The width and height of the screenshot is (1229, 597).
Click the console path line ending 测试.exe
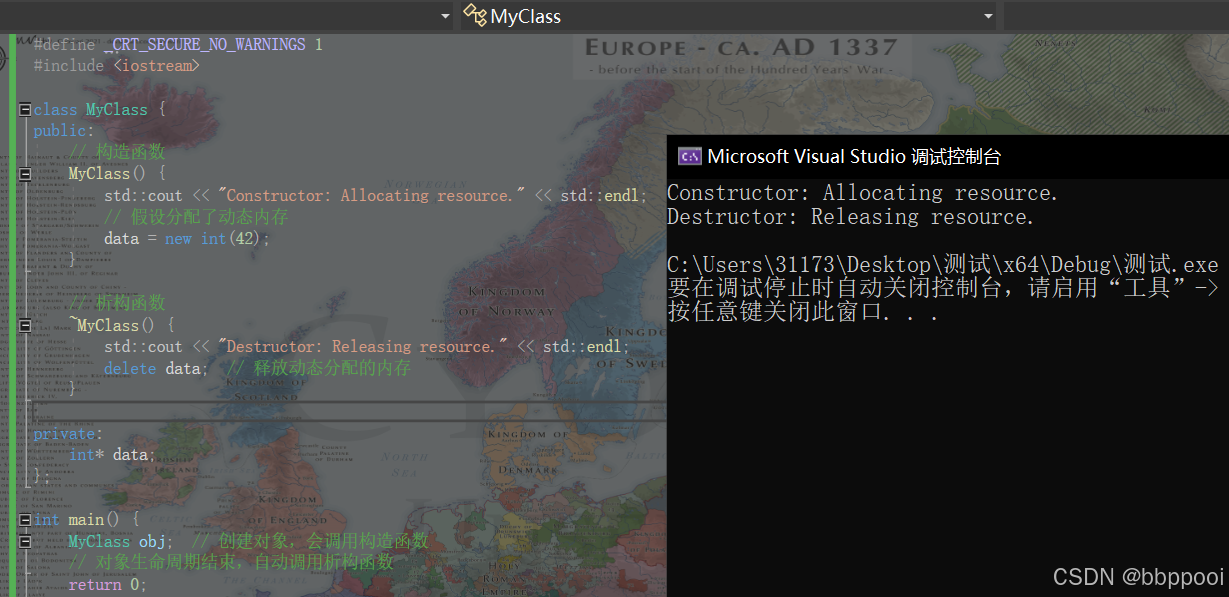click(x=943, y=265)
